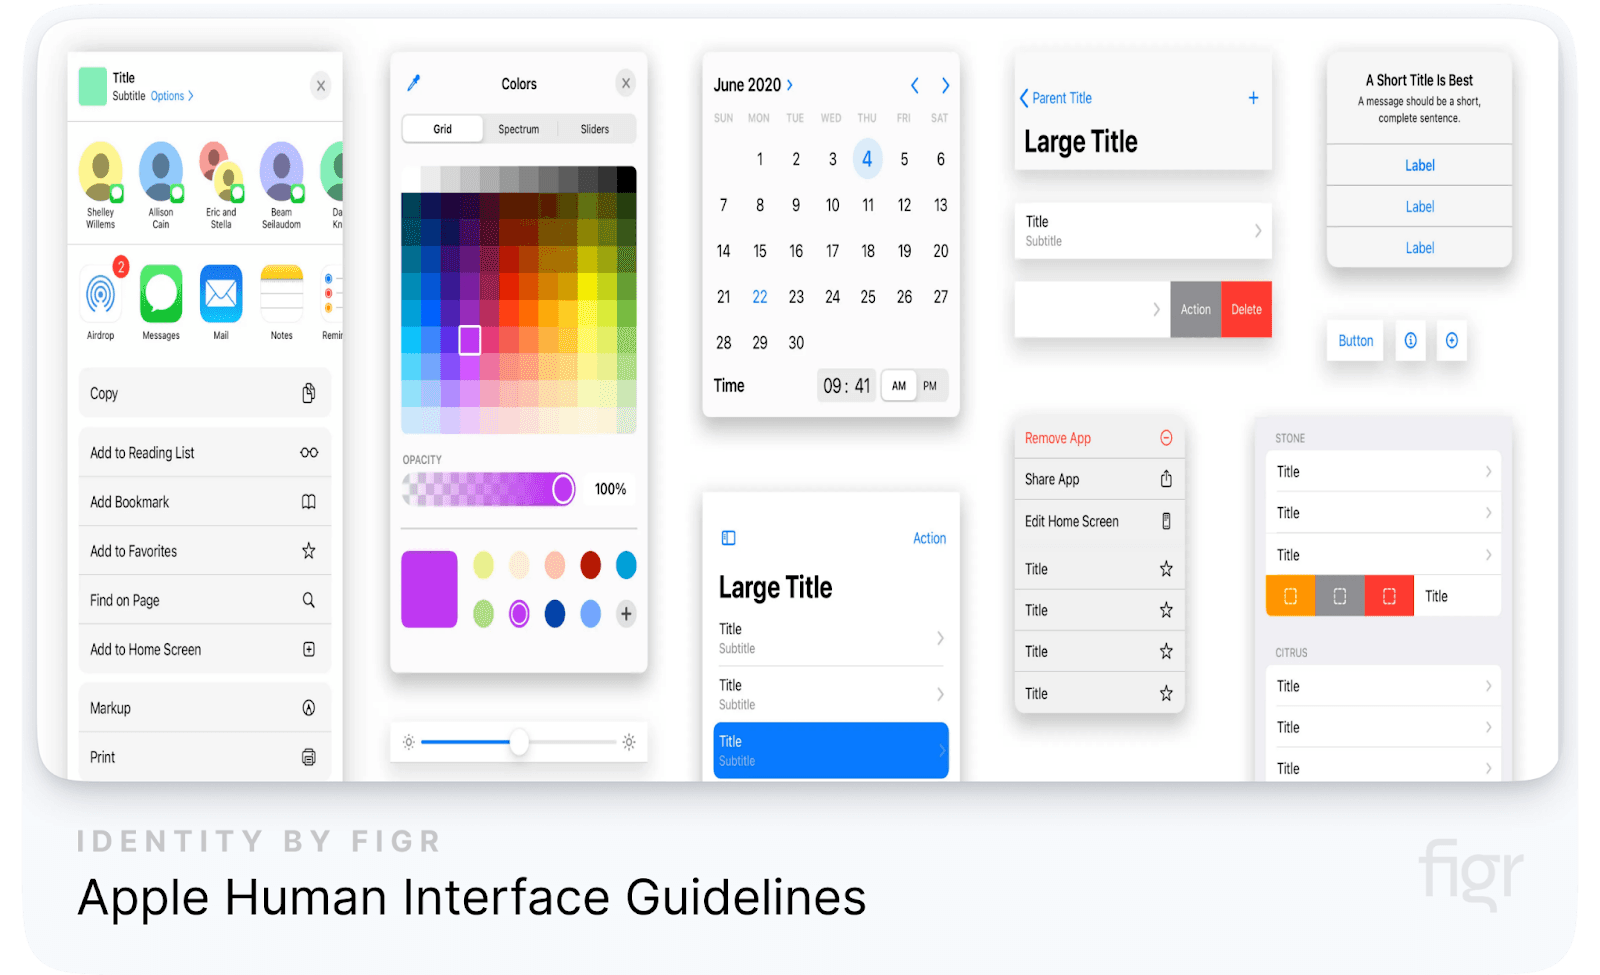This screenshot has height=975, width=1600.
Task: Click the 100% opacity value field
Action: click(610, 489)
